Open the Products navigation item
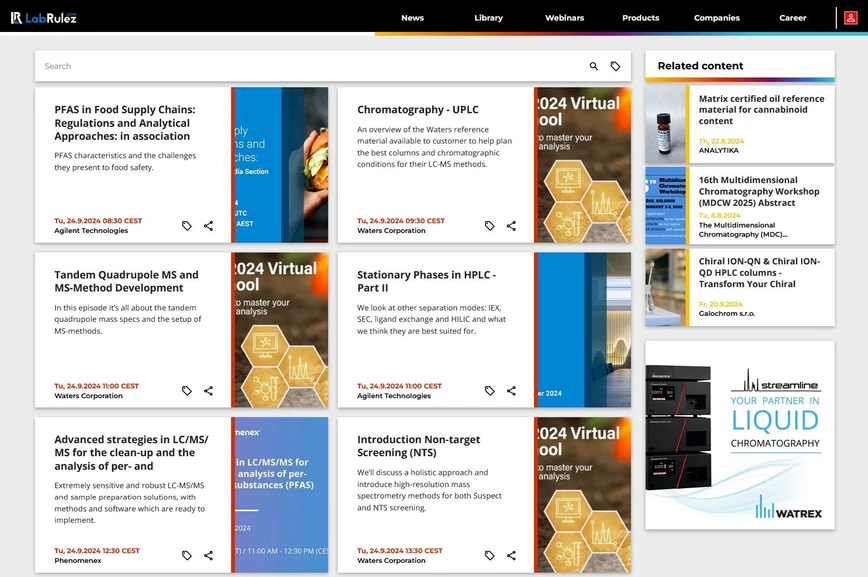This screenshot has width=868, height=577. 640,18
